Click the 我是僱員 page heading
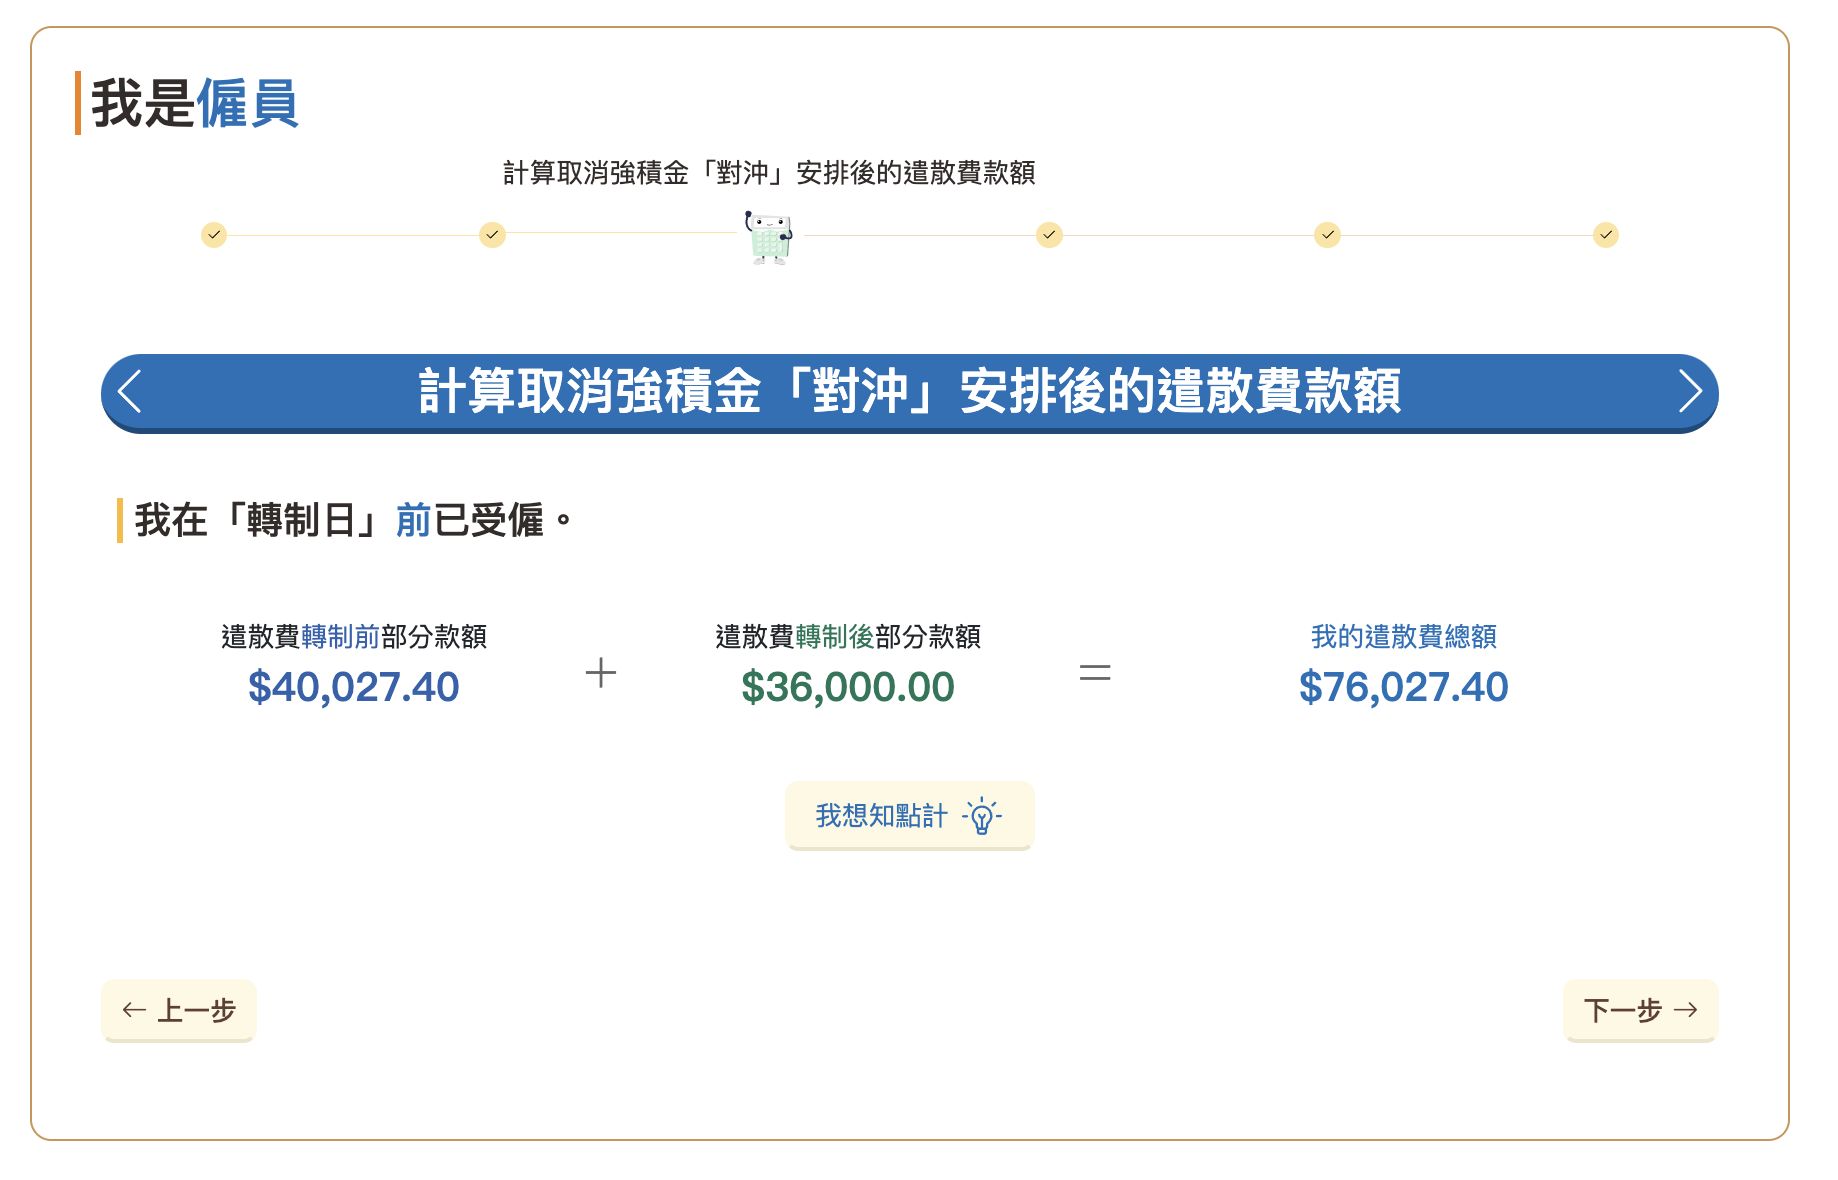Screen dimensions: 1838x1180 [x=195, y=103]
